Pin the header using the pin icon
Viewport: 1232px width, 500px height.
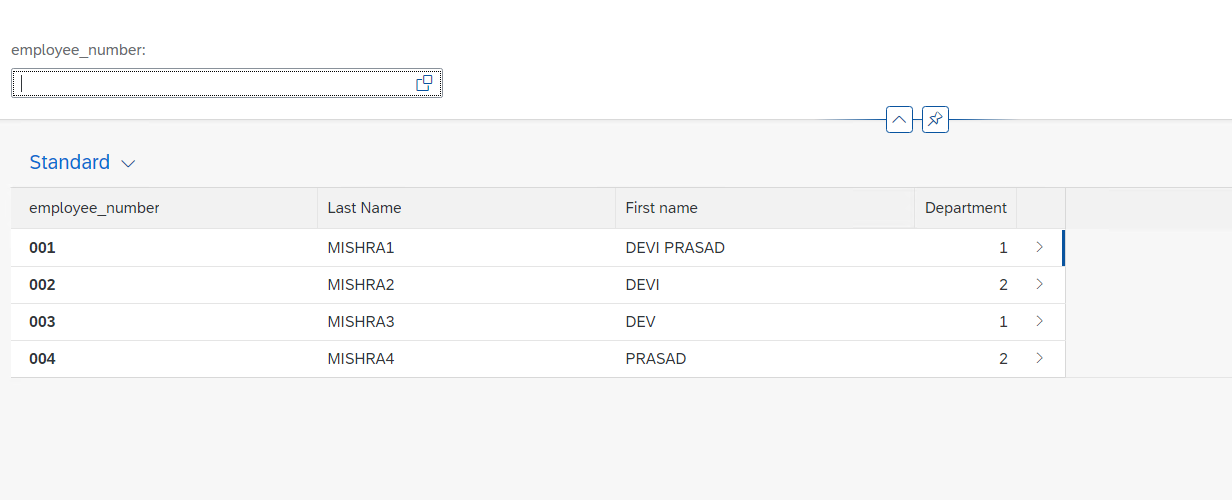935,120
